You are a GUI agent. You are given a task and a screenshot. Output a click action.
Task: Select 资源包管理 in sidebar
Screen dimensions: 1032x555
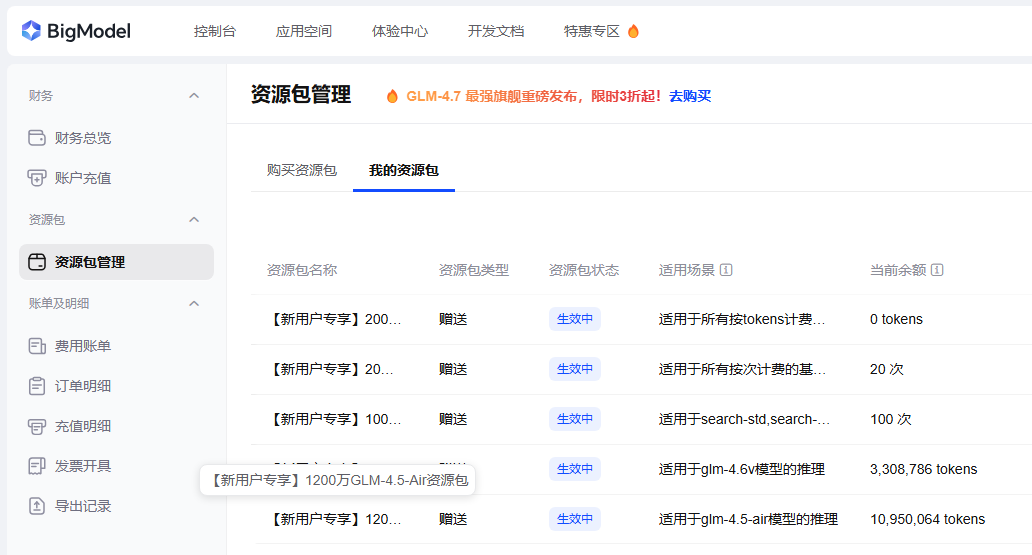pos(116,262)
